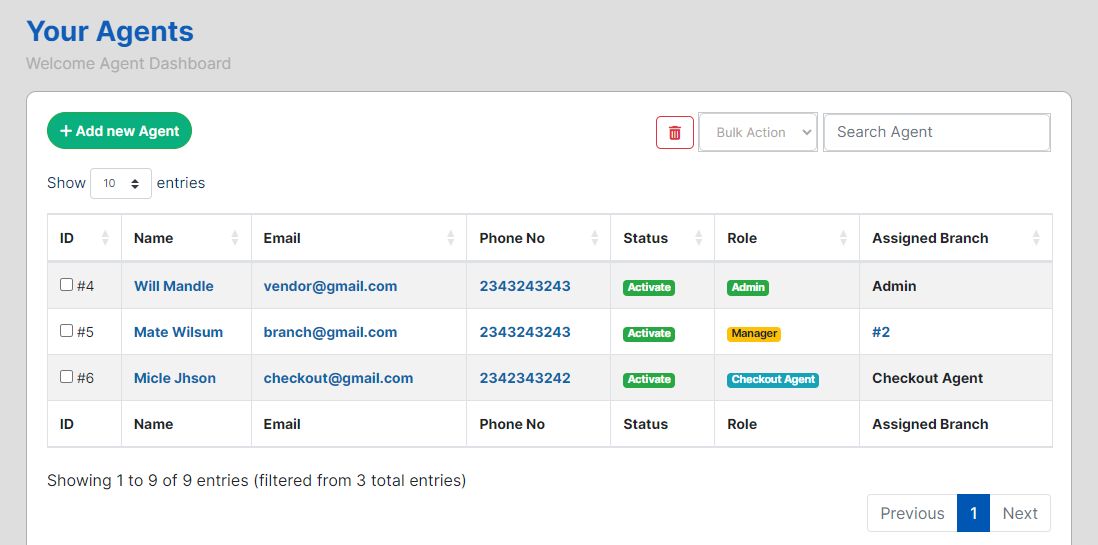This screenshot has height=545, width=1098.
Task: Focus the Search Agent input field
Action: point(936,132)
